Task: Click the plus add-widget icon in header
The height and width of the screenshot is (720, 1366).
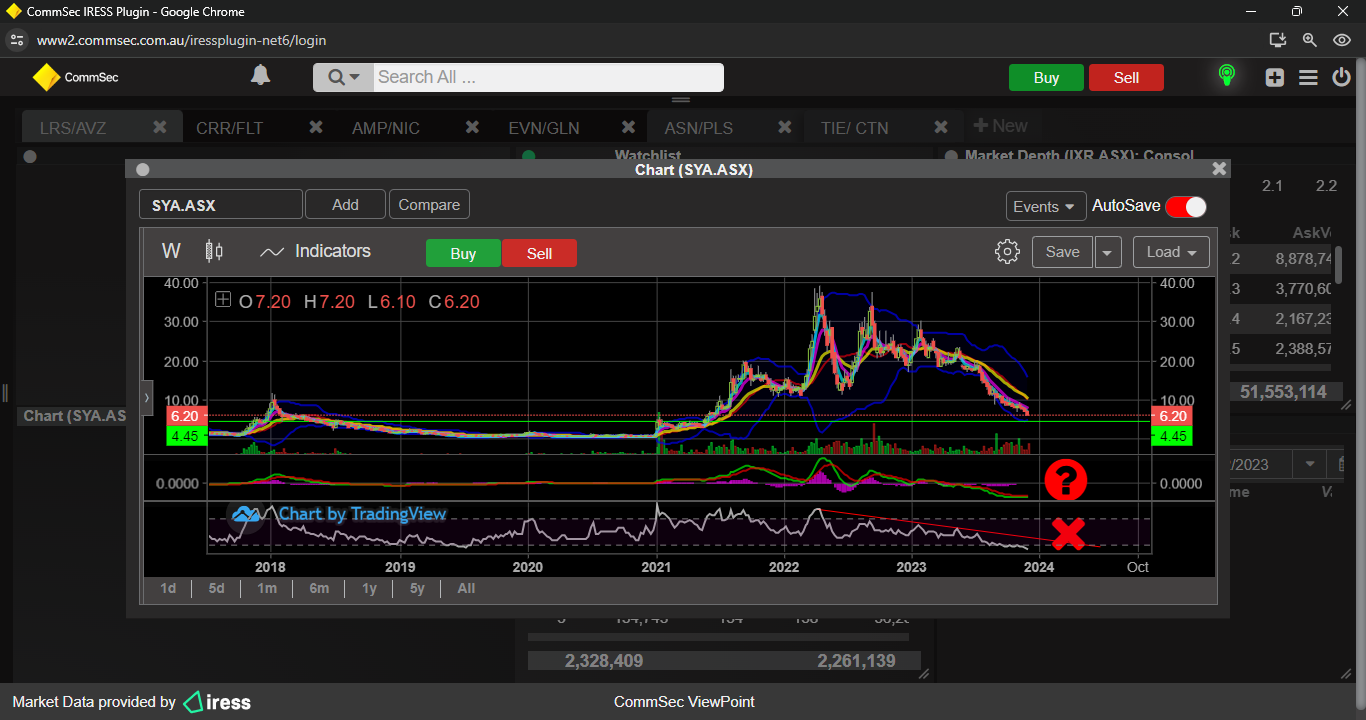Action: coord(1274,77)
